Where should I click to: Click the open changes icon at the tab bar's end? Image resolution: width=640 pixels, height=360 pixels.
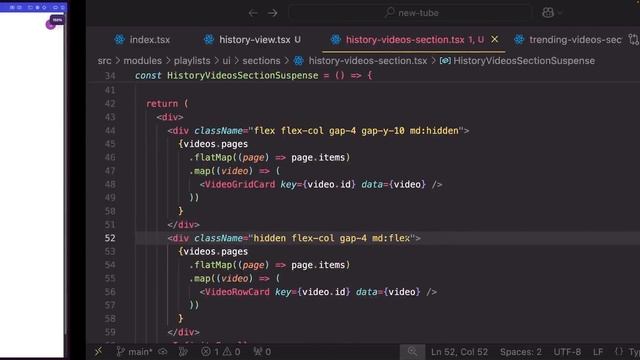tap(633, 39)
